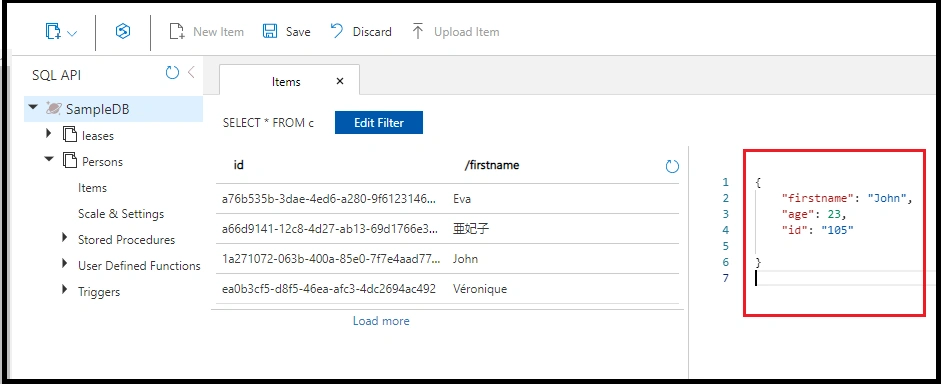Screen dimensions: 941x384
Task: Close the Items tab
Action: tap(340, 81)
